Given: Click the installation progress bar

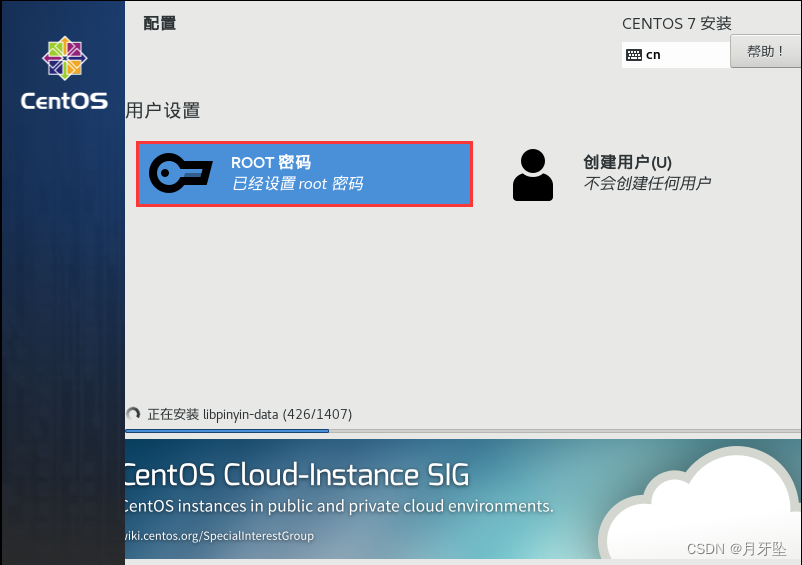Looking at the screenshot, I should (x=463, y=431).
